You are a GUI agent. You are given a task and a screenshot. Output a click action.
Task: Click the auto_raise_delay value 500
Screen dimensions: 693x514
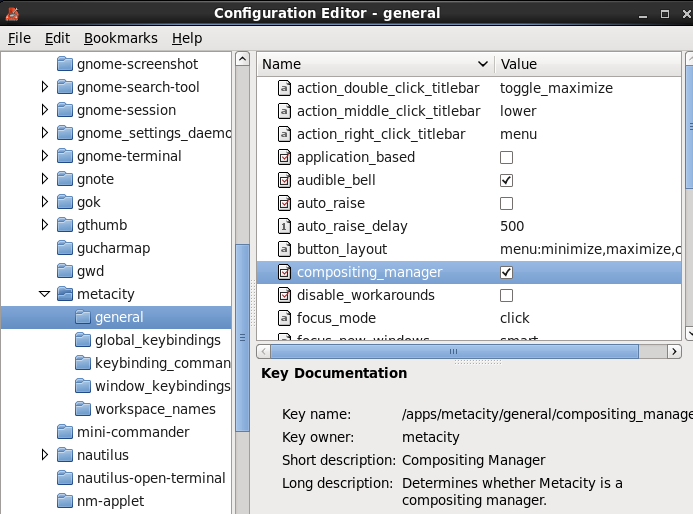(x=512, y=226)
